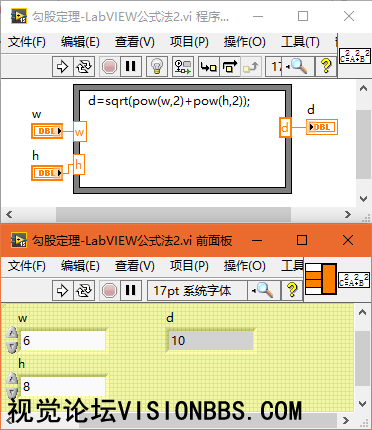Increment the h numeric control
The height and width of the screenshot is (430, 372).
click(12, 379)
